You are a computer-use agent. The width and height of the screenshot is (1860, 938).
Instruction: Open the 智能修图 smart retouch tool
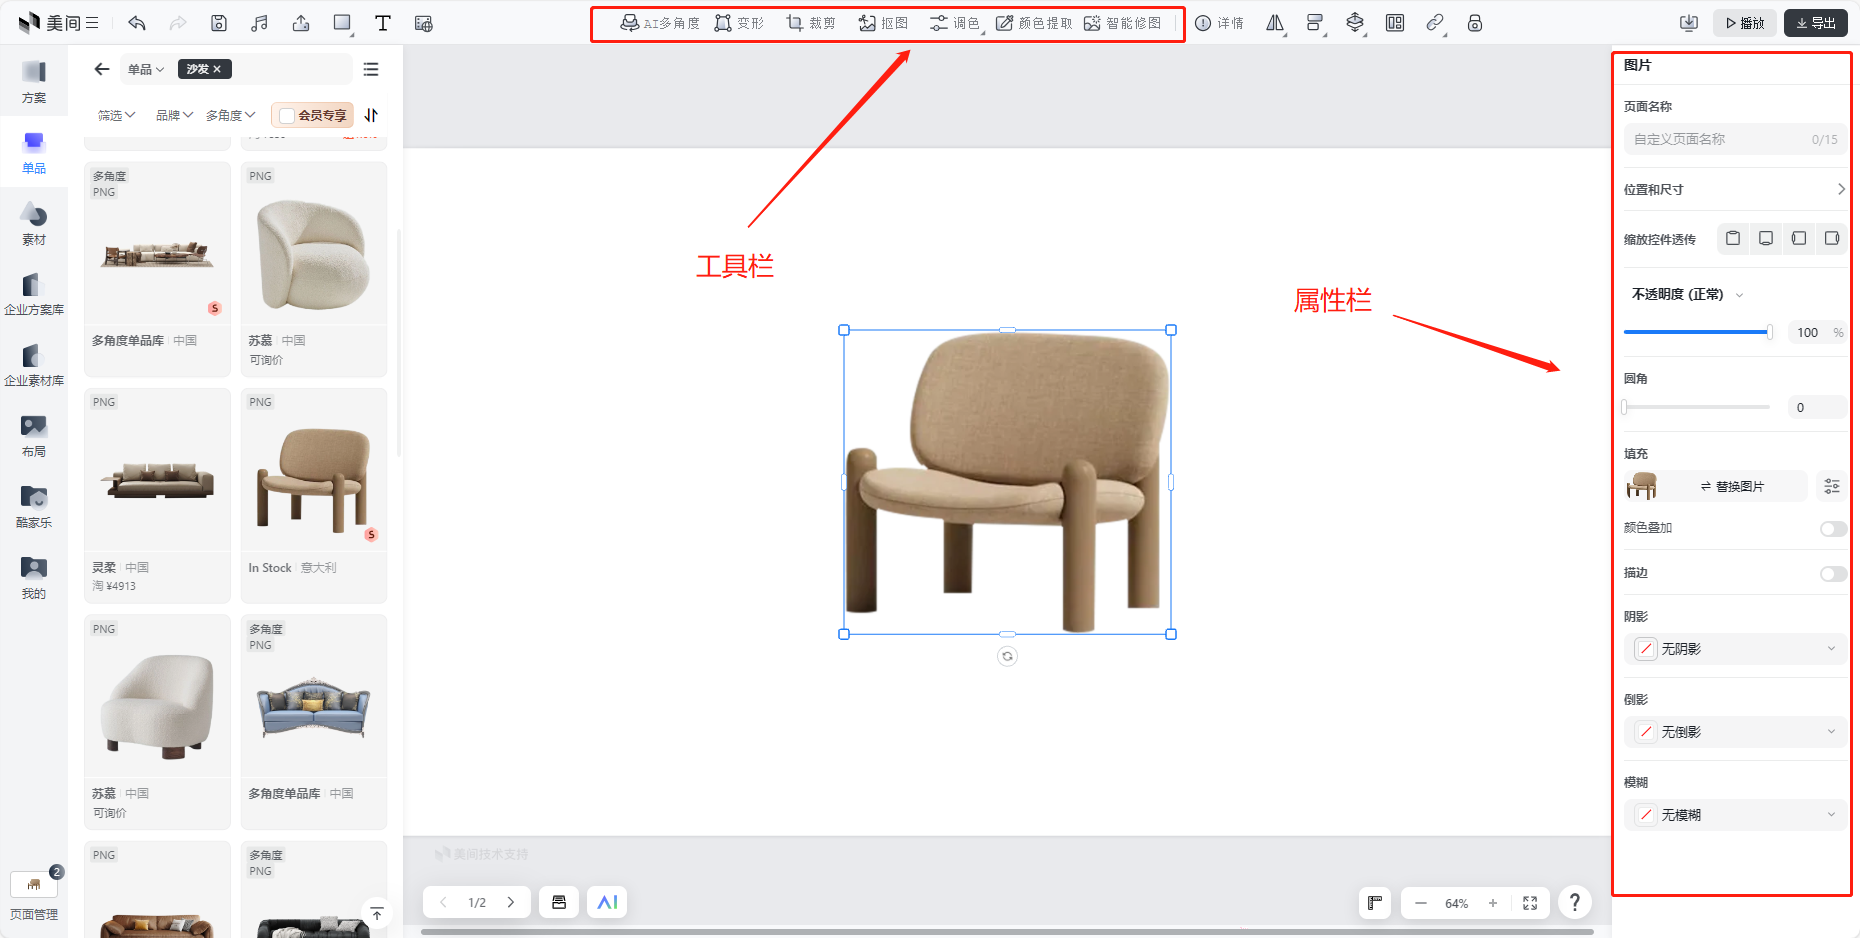coord(1122,23)
